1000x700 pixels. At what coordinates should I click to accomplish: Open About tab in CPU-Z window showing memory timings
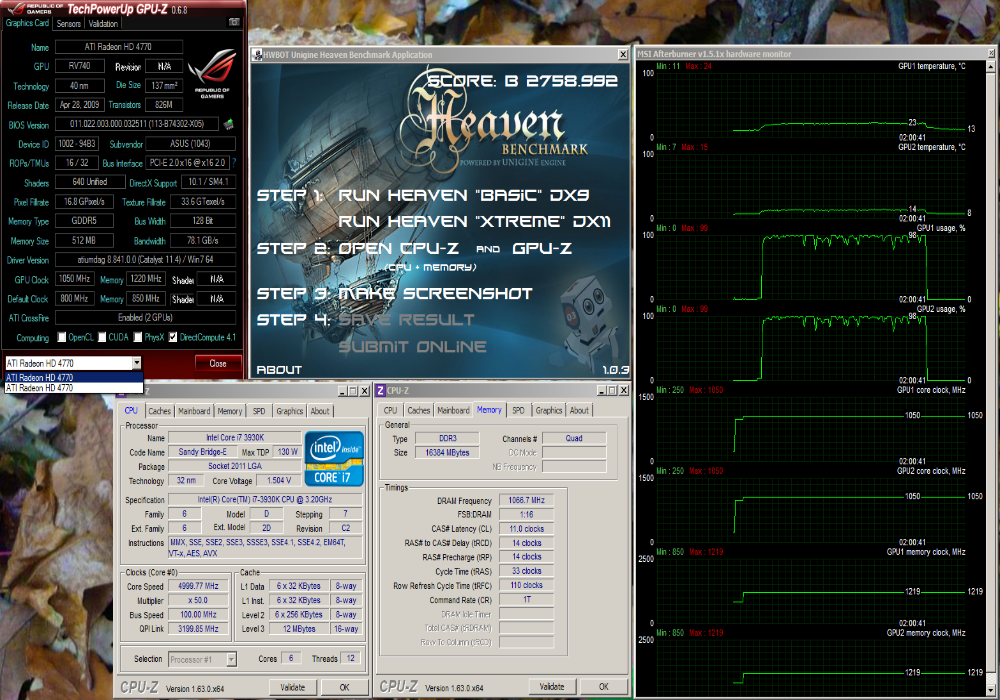[579, 411]
